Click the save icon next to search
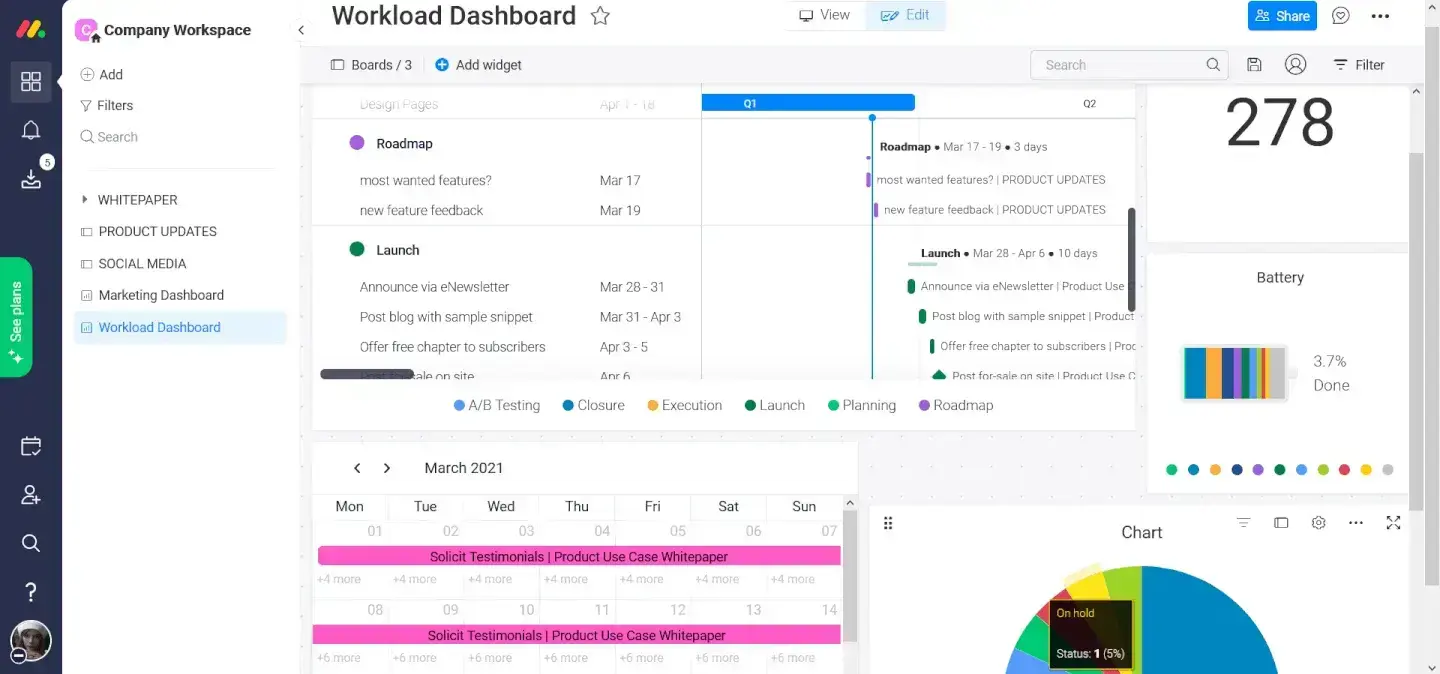The image size is (1440, 674). [1254, 65]
